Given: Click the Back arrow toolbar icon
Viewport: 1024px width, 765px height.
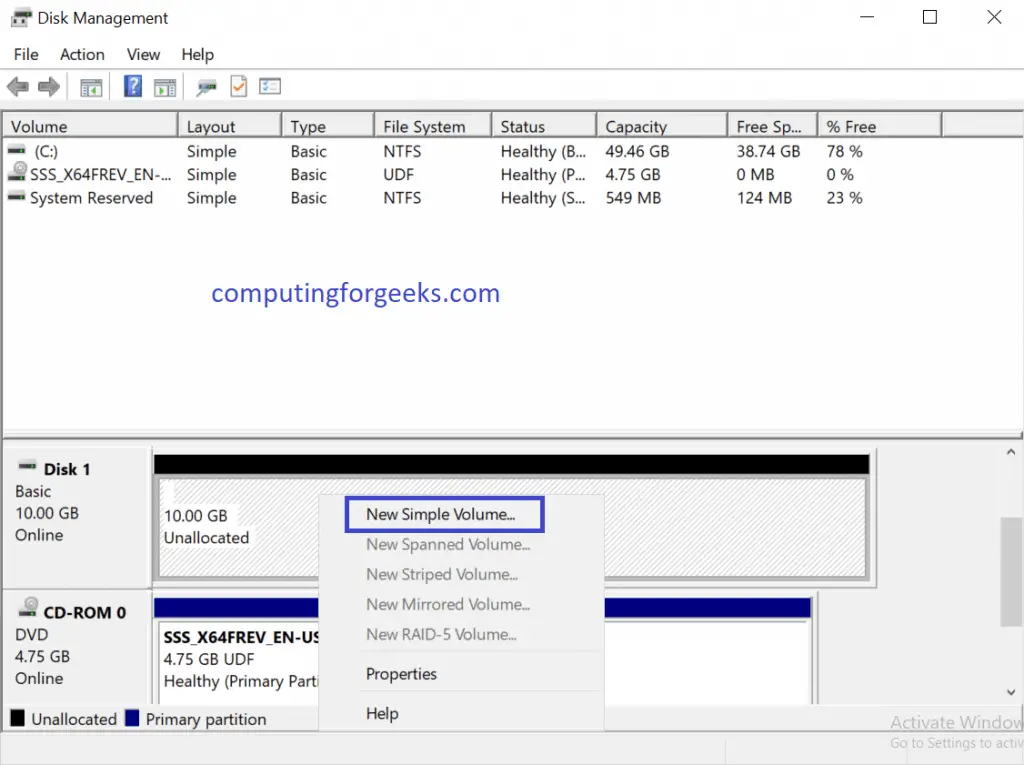Looking at the screenshot, I should (x=18, y=86).
